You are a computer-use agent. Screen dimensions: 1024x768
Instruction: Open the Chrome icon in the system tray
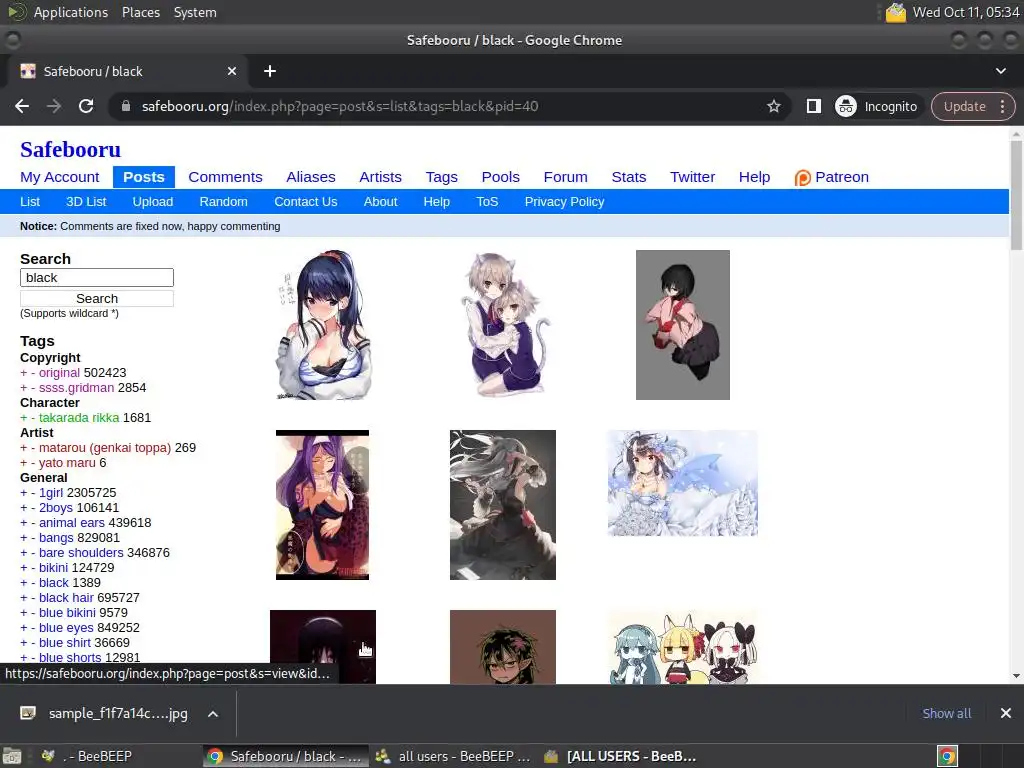tap(947, 756)
